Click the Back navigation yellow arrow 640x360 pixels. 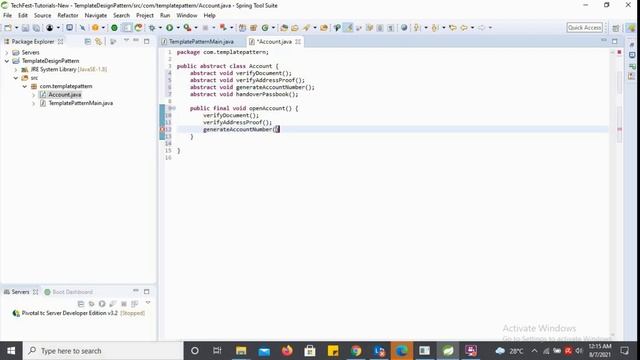(x=464, y=28)
